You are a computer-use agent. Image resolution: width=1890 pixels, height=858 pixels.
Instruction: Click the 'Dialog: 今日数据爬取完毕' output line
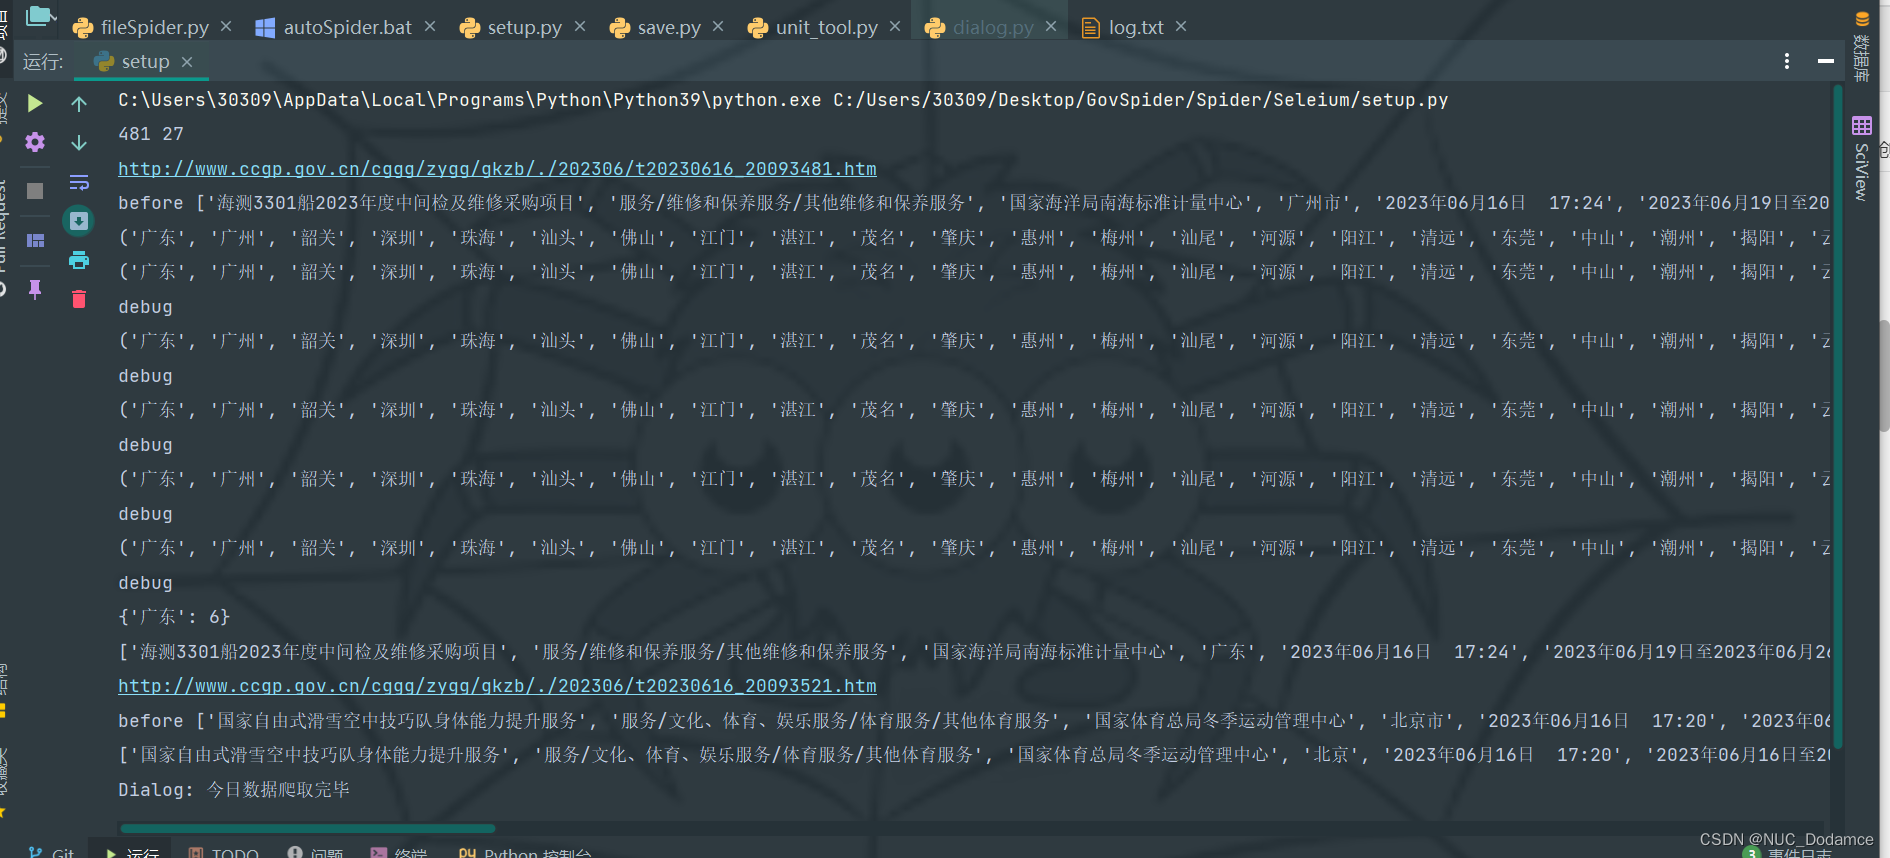pyautogui.click(x=234, y=790)
